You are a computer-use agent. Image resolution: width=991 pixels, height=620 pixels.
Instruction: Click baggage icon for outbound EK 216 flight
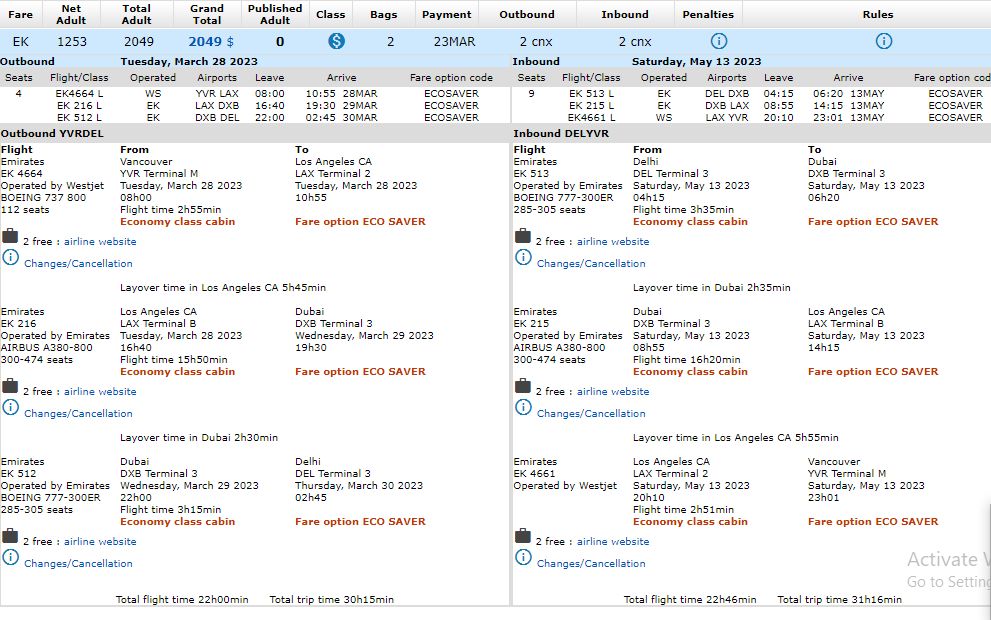(10, 386)
